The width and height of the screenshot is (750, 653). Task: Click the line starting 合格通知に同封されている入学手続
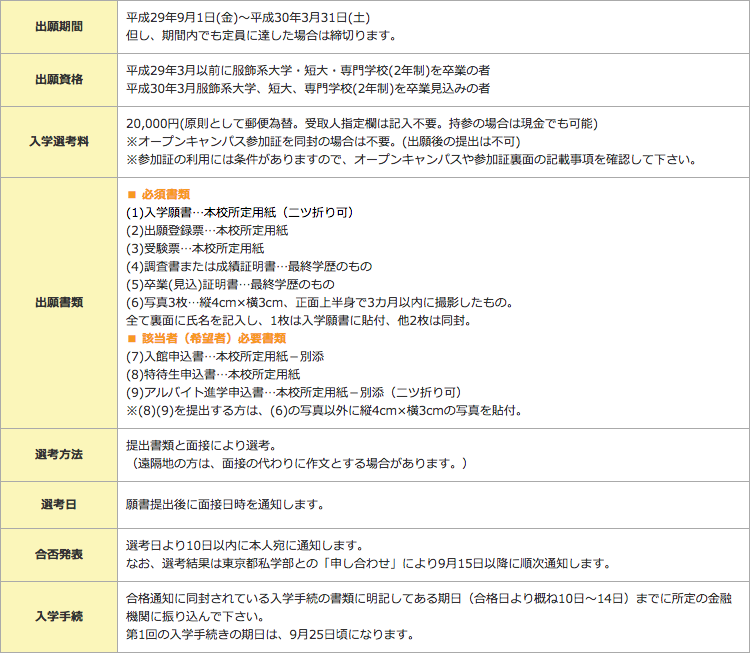(x=429, y=599)
